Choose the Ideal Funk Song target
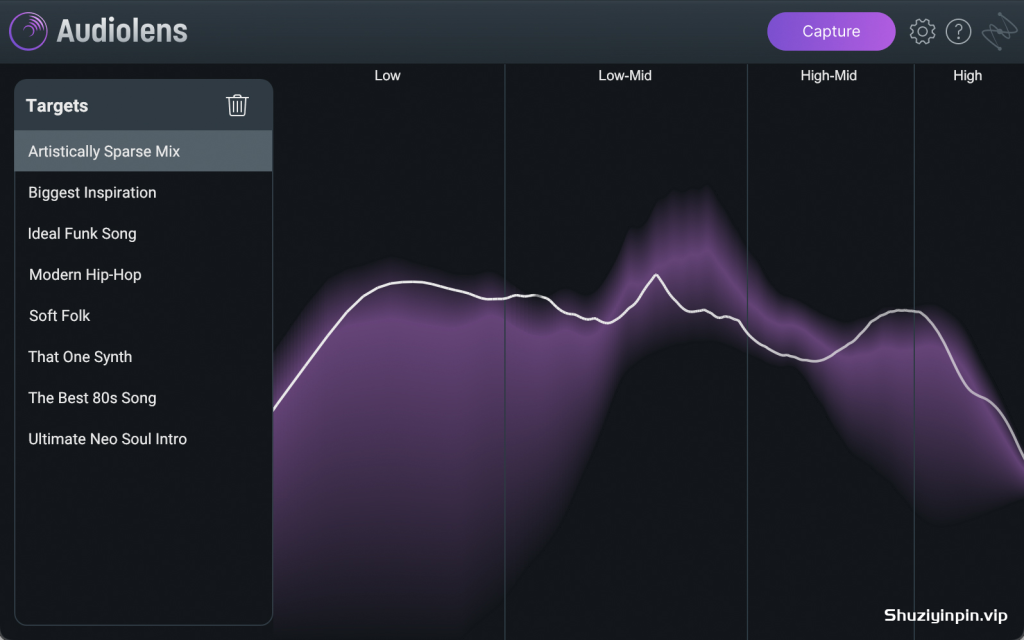Viewport: 1024px width, 640px height. click(x=143, y=233)
